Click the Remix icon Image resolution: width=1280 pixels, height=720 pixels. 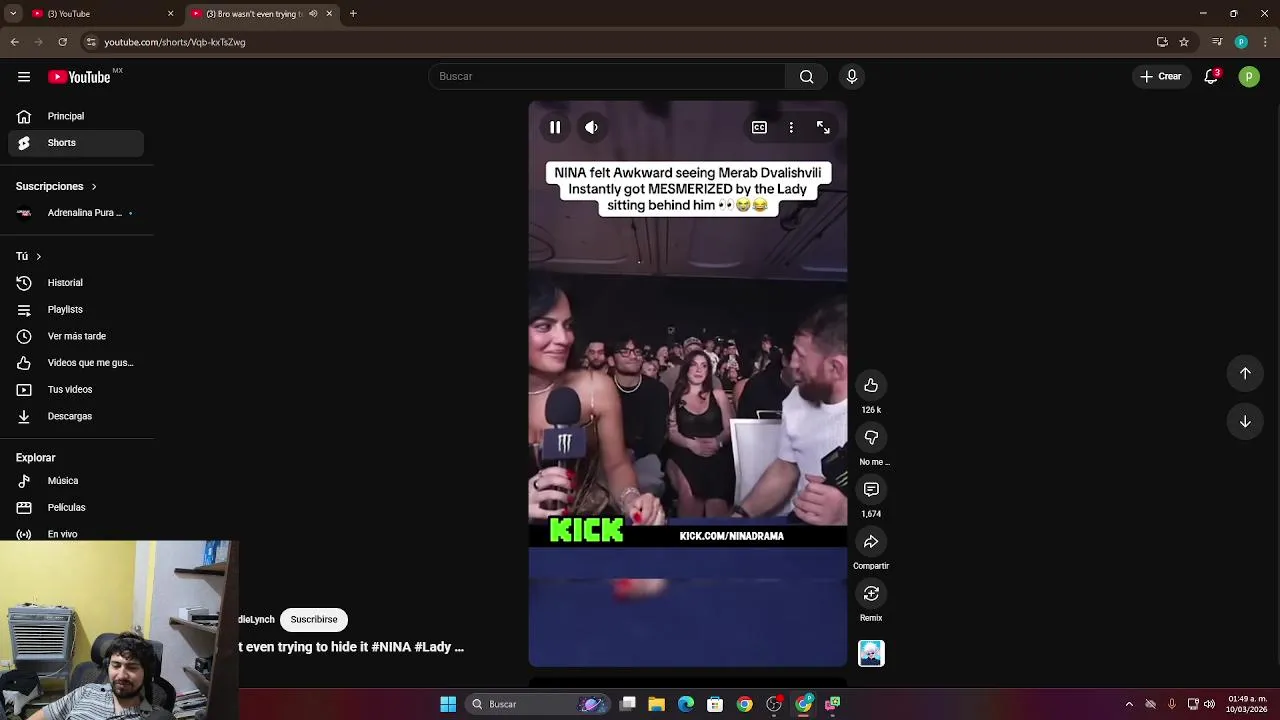click(x=871, y=594)
